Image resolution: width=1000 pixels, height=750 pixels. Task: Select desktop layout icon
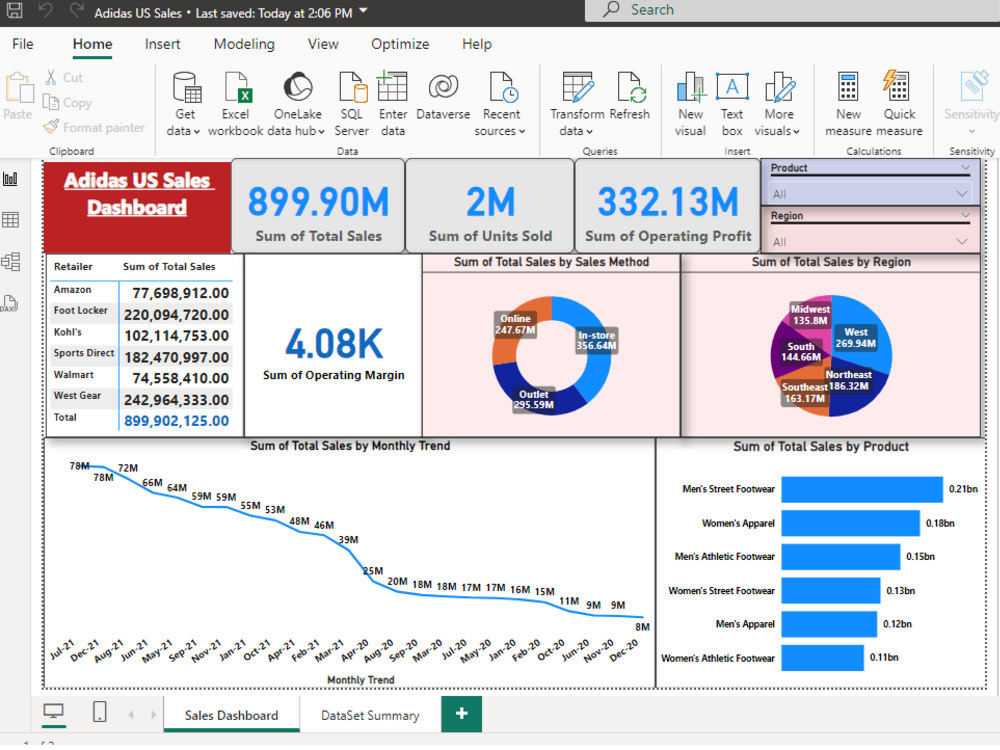click(x=54, y=711)
